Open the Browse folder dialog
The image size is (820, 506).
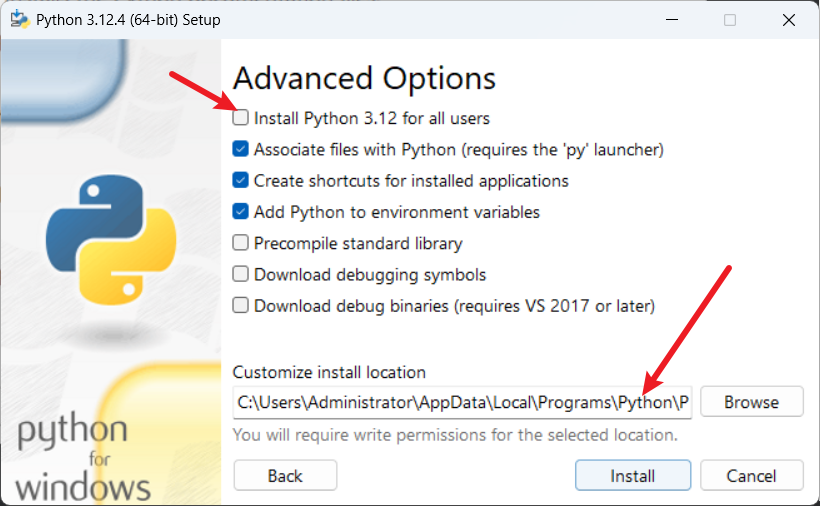coord(751,401)
